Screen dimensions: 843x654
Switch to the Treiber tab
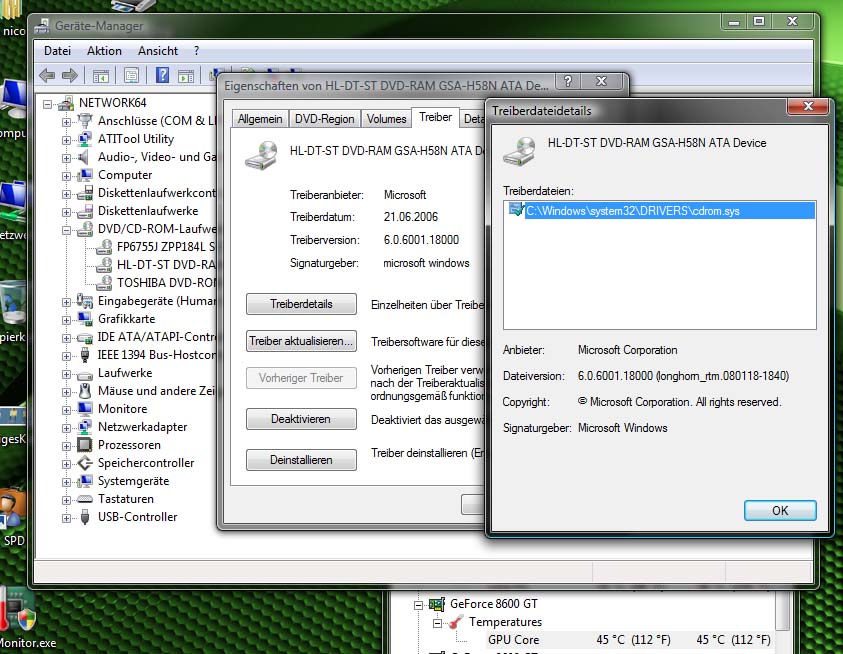(x=435, y=117)
